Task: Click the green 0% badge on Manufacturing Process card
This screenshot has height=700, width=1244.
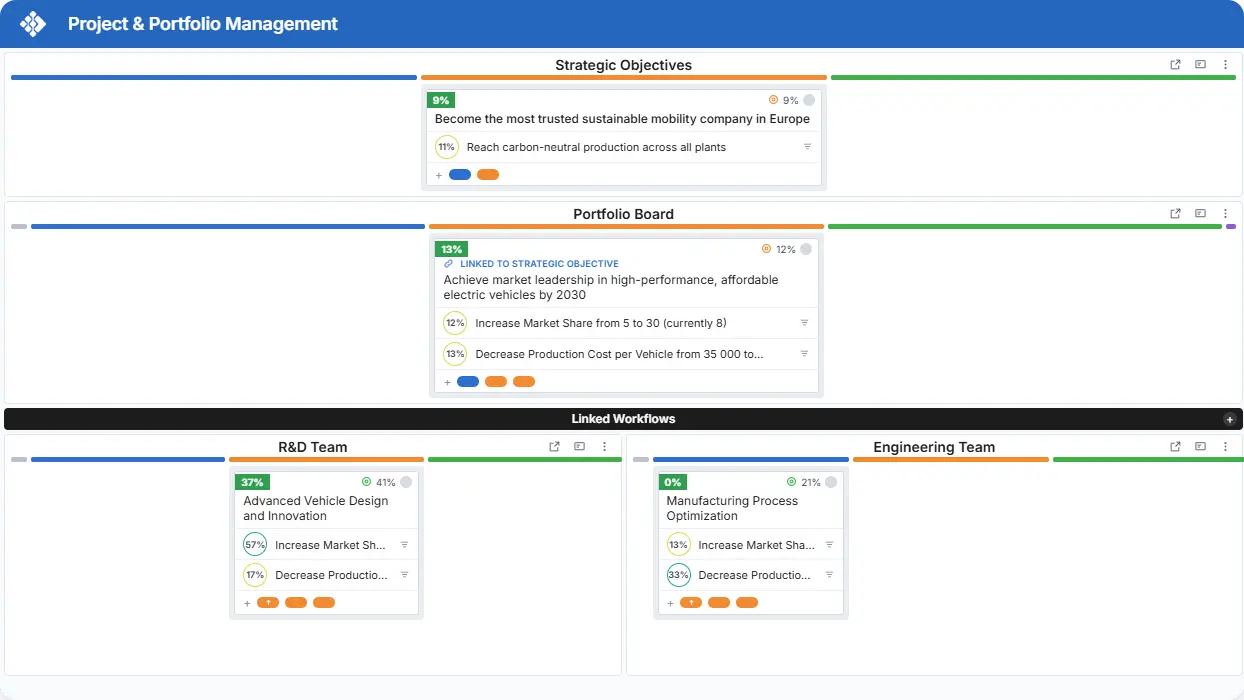Action: click(673, 482)
